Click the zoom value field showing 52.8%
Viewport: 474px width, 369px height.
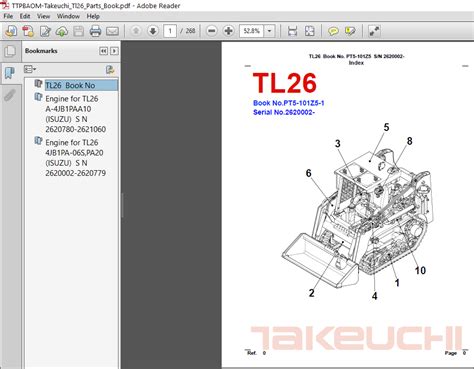coord(252,31)
